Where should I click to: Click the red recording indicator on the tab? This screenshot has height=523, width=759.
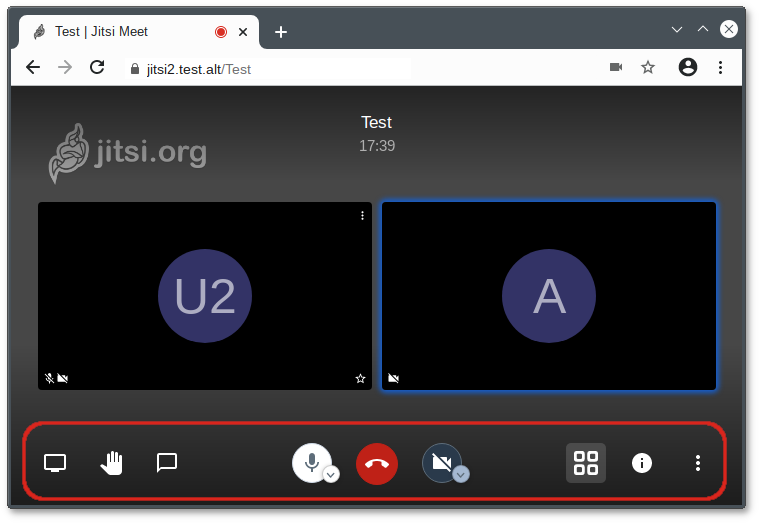coord(221,32)
